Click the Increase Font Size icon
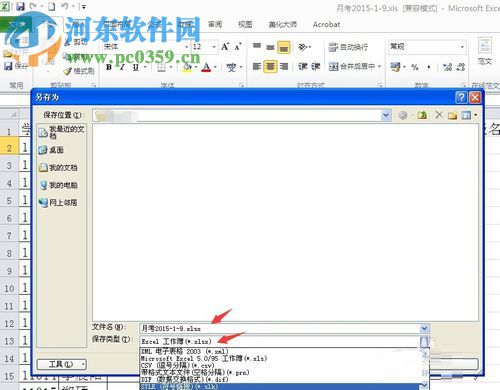 [225, 47]
